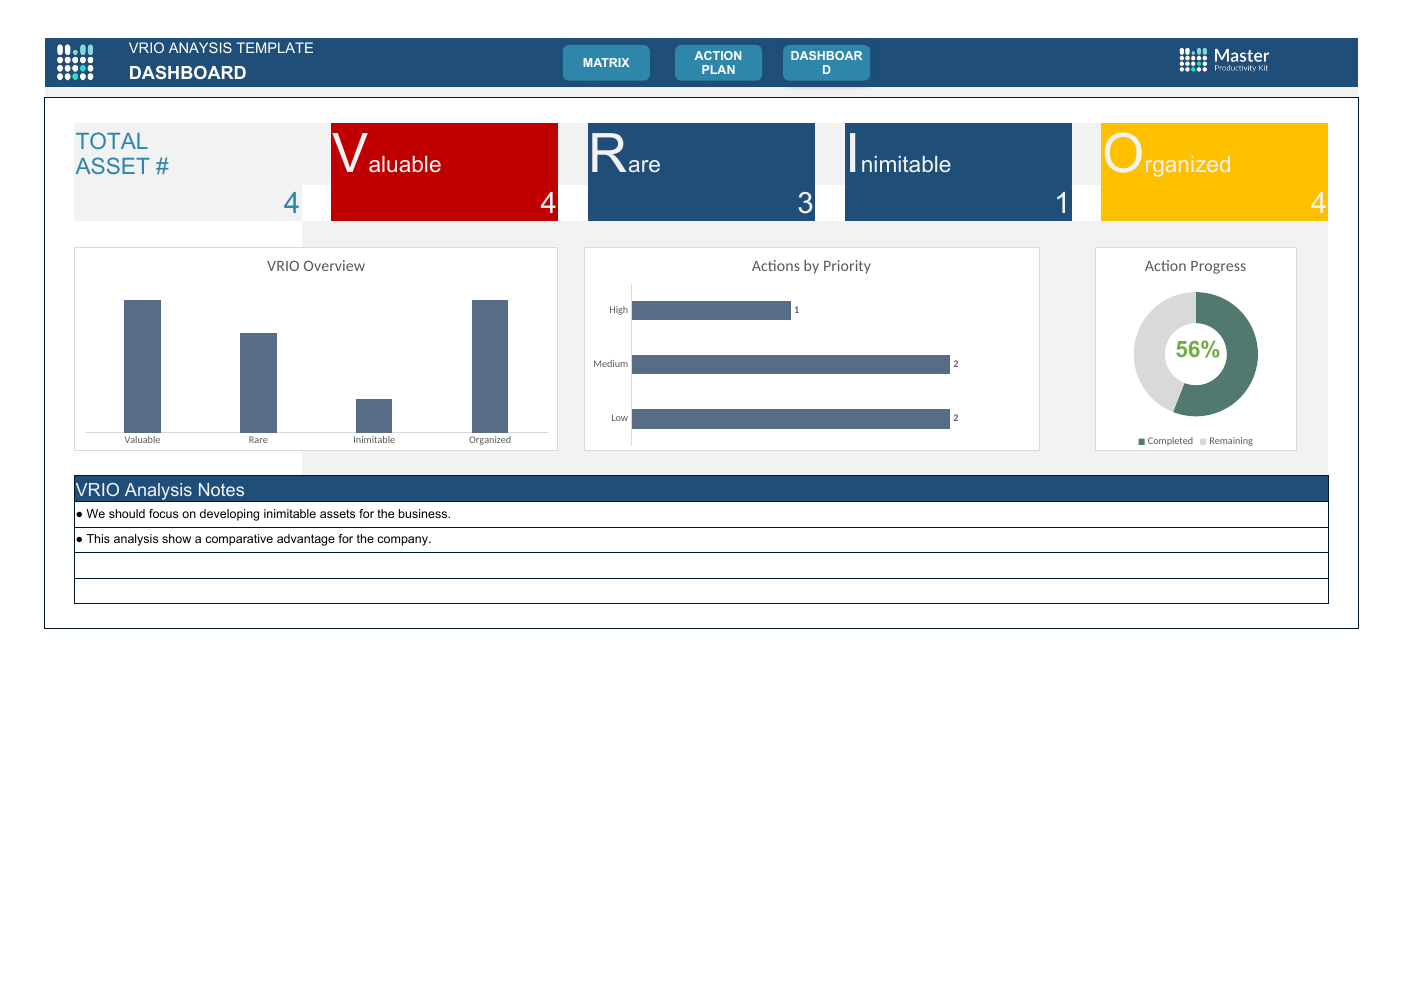This screenshot has width=1404, height=993.
Task: Click the Action Progress chart title
Action: coord(1195,266)
